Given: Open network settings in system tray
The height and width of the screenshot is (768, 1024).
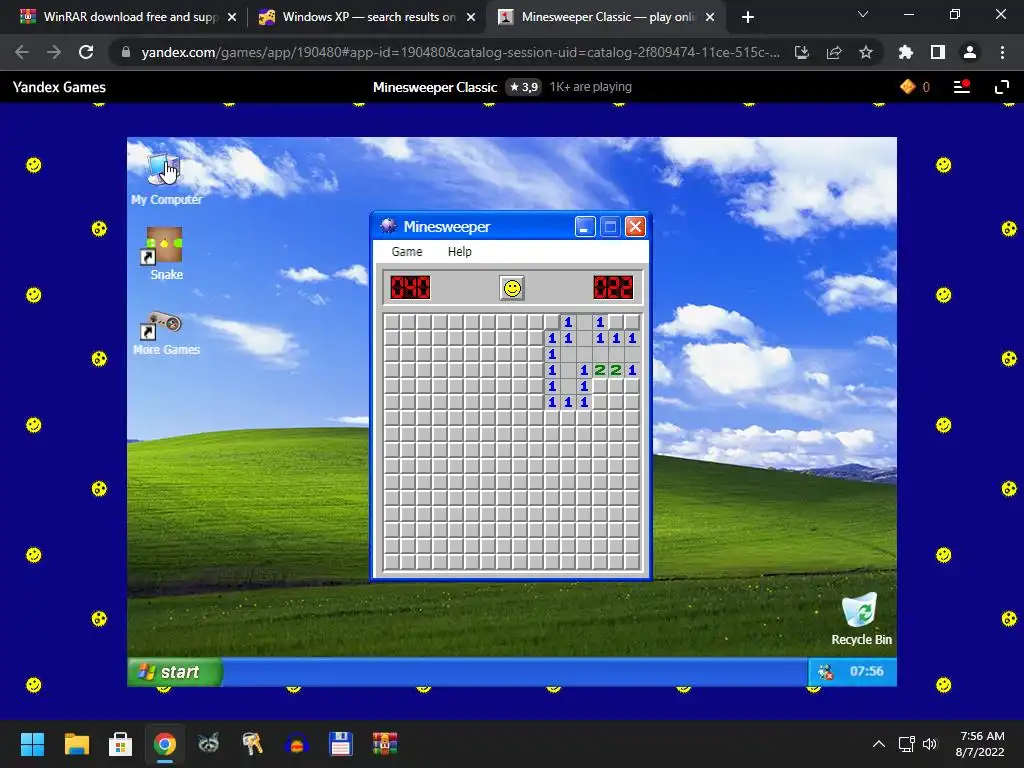Looking at the screenshot, I should coord(906,744).
